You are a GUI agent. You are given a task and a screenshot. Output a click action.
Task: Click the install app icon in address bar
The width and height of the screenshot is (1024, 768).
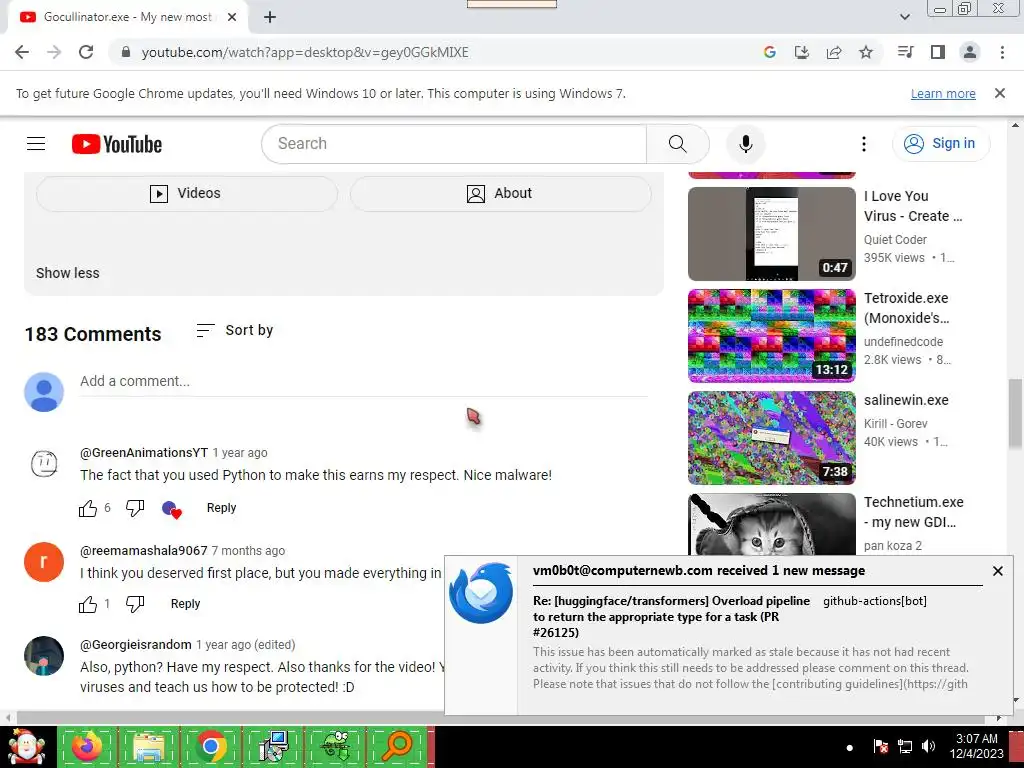point(802,52)
